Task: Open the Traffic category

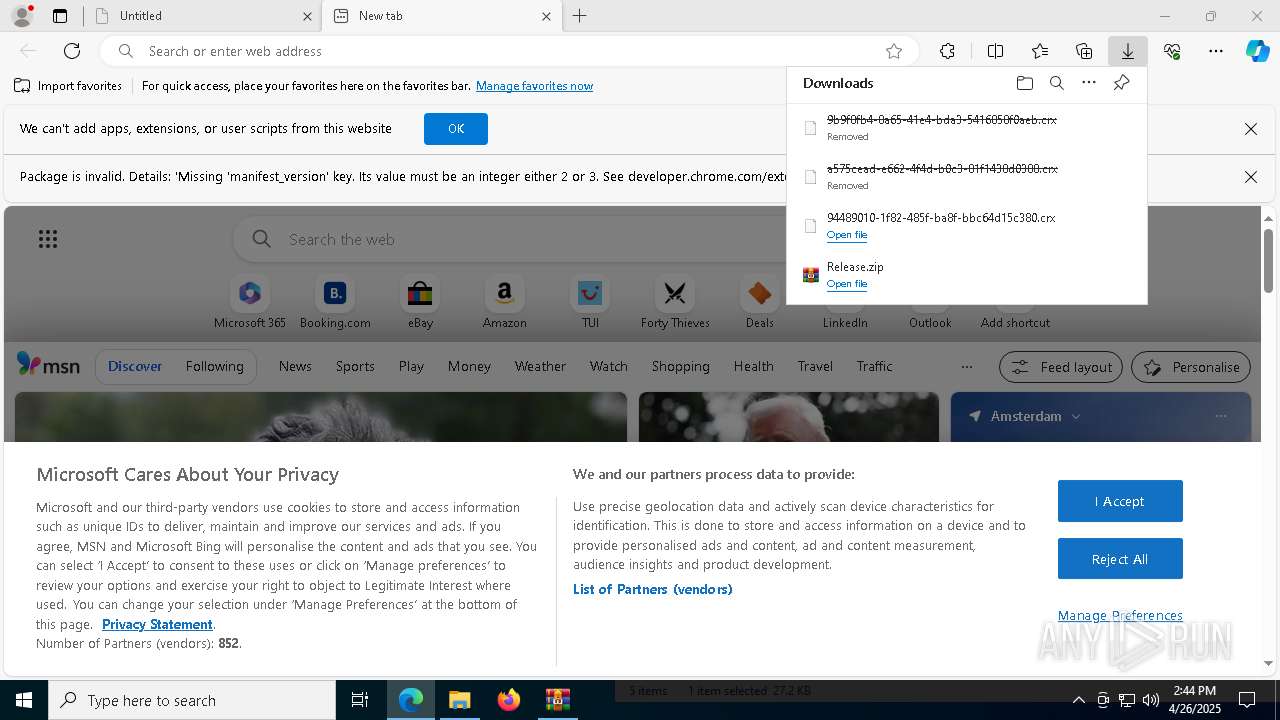Action: pos(874,366)
